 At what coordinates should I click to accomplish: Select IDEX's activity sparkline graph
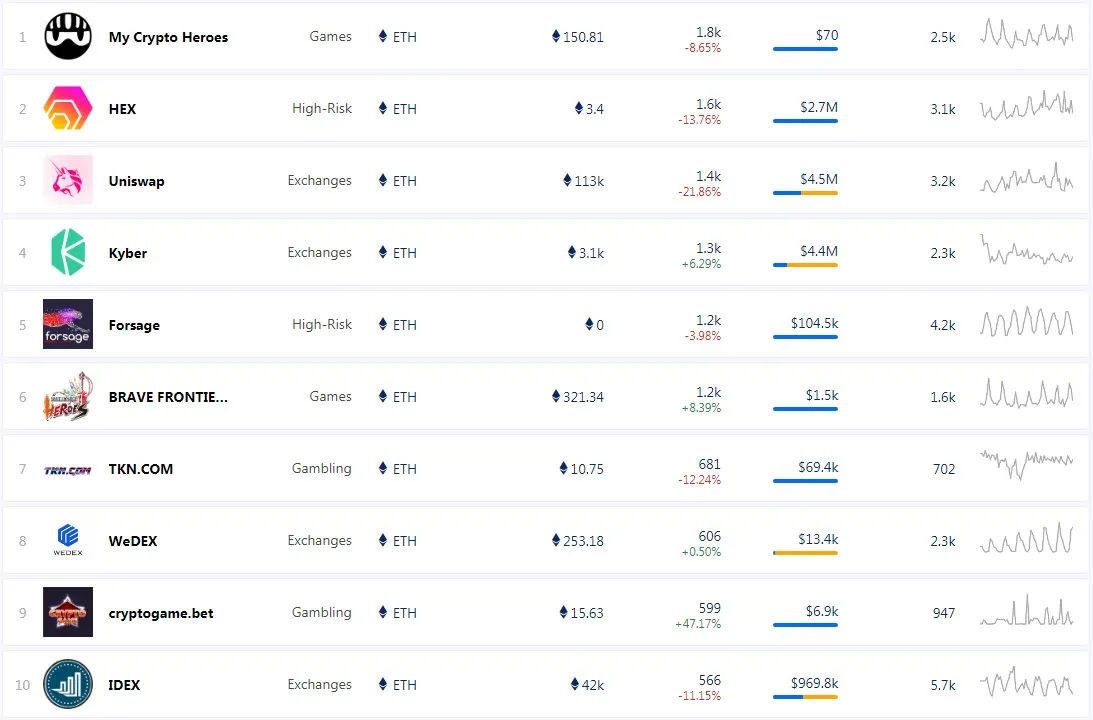coord(1026,684)
